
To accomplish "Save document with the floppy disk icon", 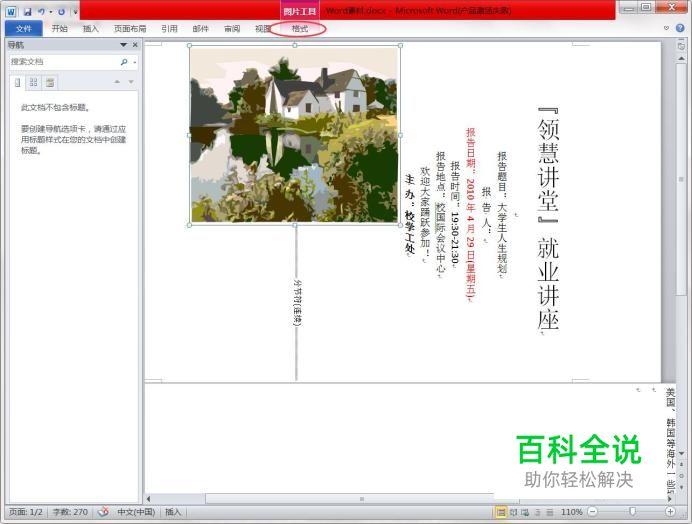I will 27,12.
